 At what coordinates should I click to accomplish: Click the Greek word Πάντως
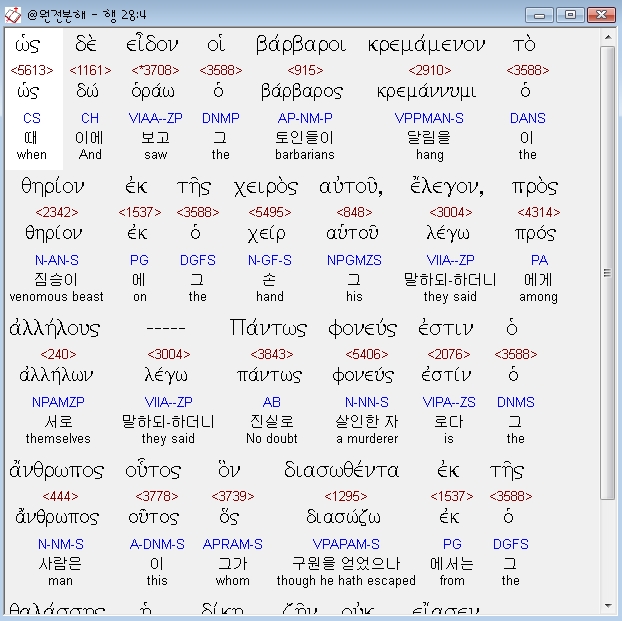click(x=268, y=329)
